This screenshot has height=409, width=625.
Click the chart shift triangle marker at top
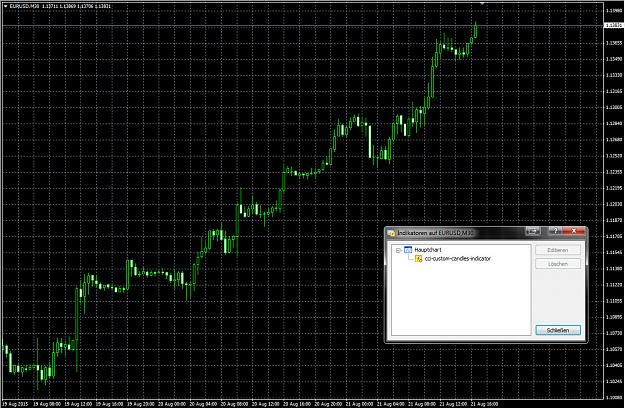482,4
